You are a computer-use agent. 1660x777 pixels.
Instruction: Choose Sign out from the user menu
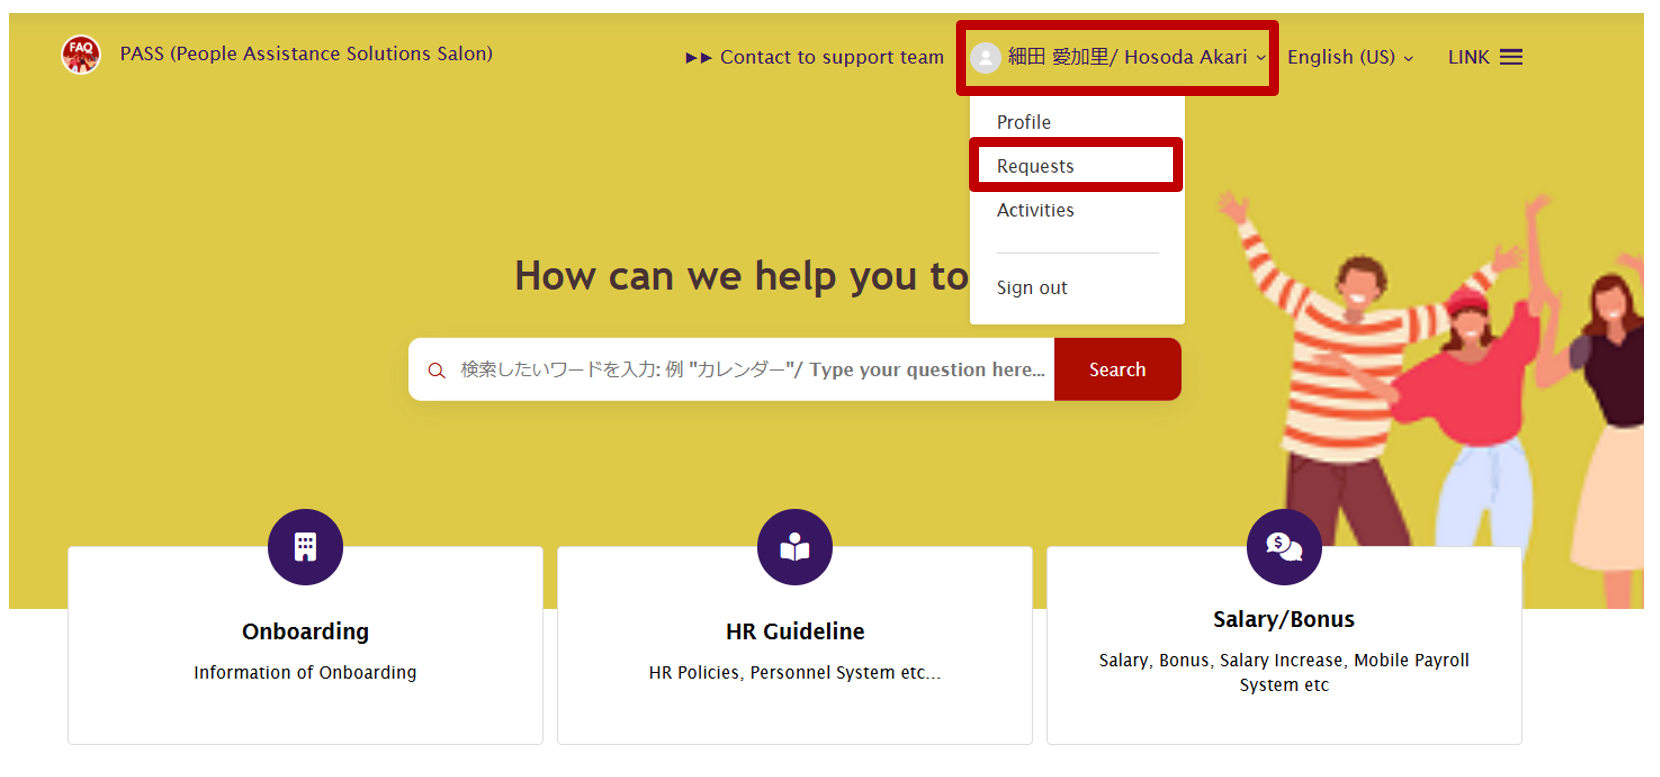pos(1031,288)
